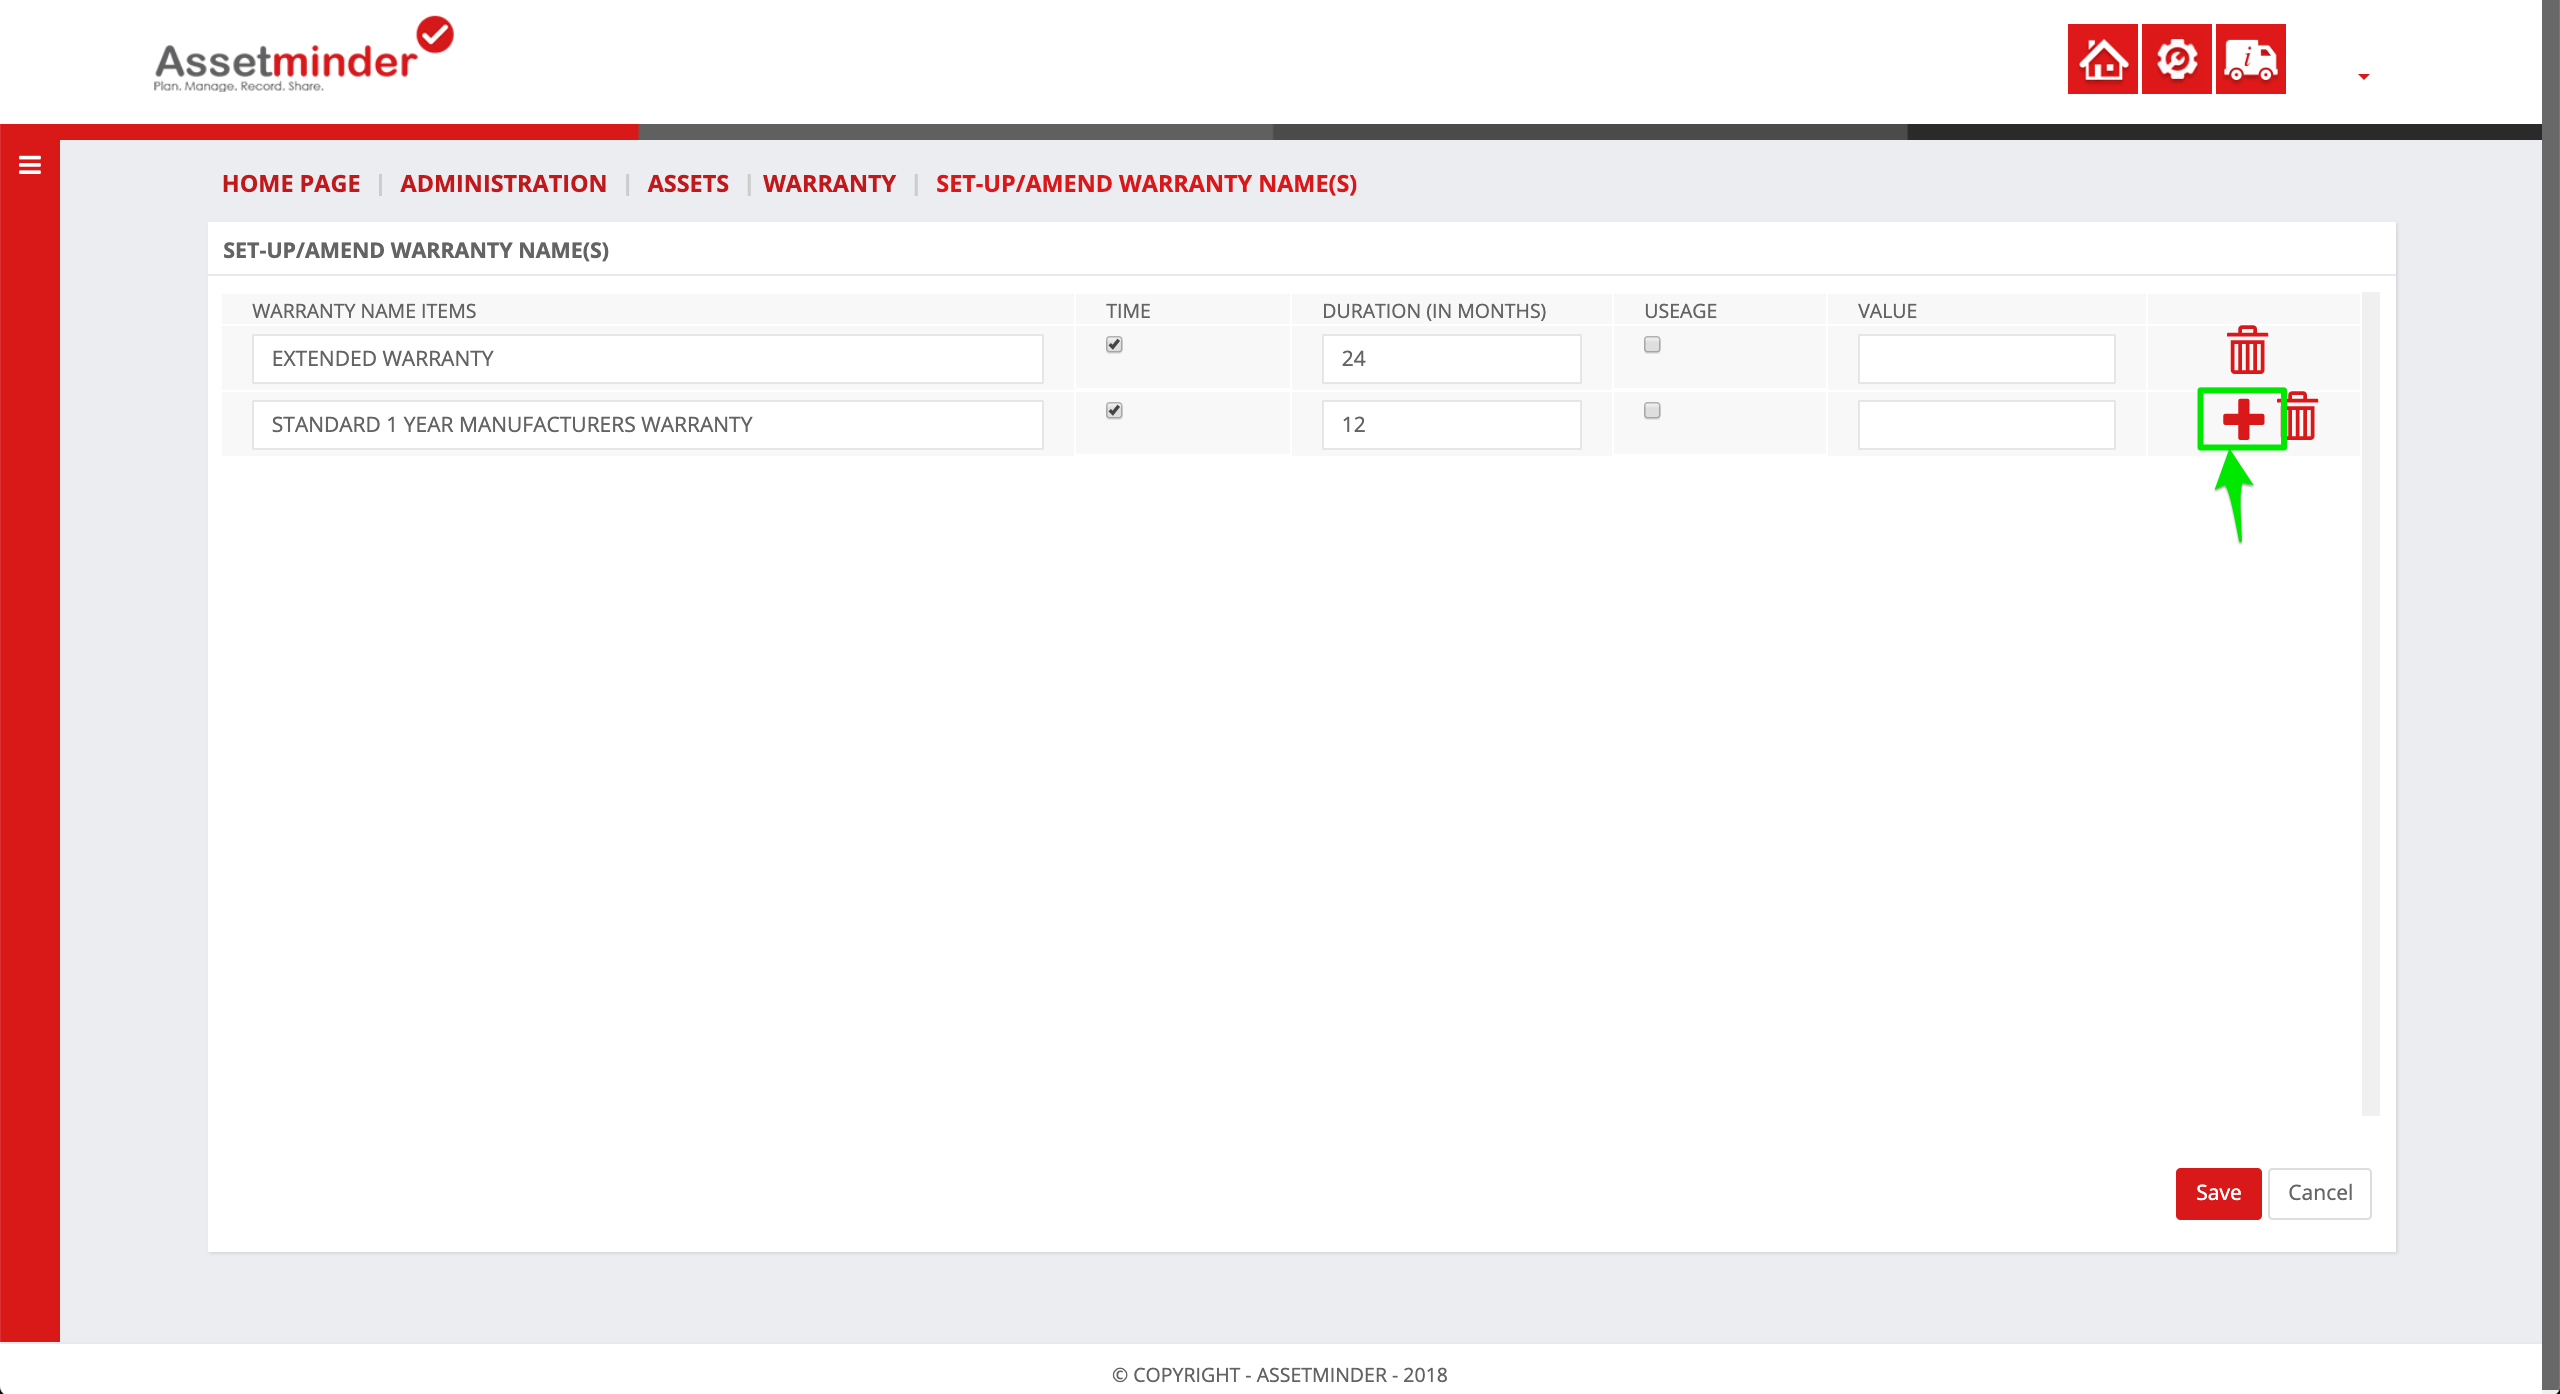Enable Useage for Extended Warranty
This screenshot has width=2560, height=1394.
pos(1652,345)
